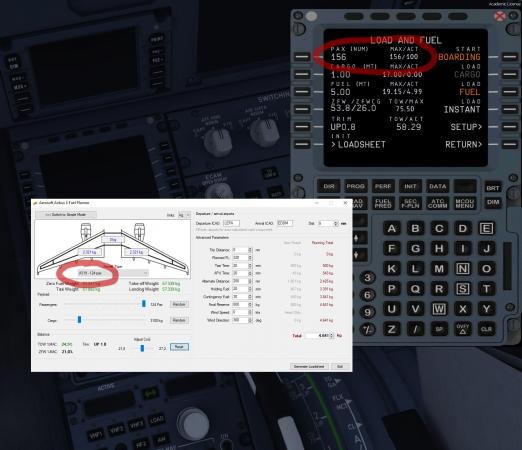Image resolution: width=522 pixels, height=450 pixels.
Task: Tap the letter Z key on MCDU
Action: [392, 329]
